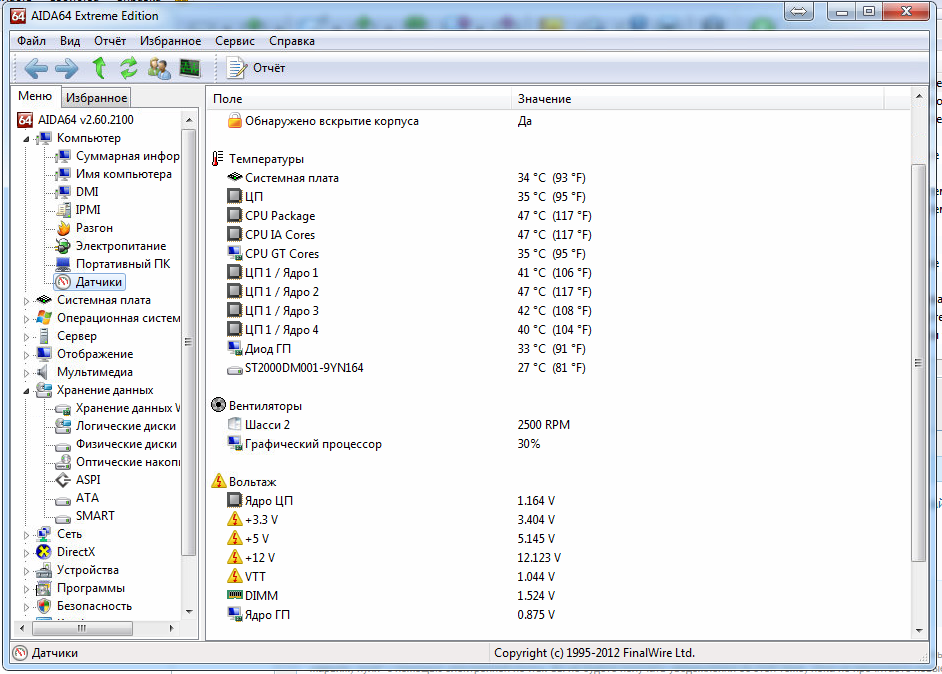Screen dimensions: 942x674
Task: Expand the Безопасность branch
Action: click(x=26, y=607)
